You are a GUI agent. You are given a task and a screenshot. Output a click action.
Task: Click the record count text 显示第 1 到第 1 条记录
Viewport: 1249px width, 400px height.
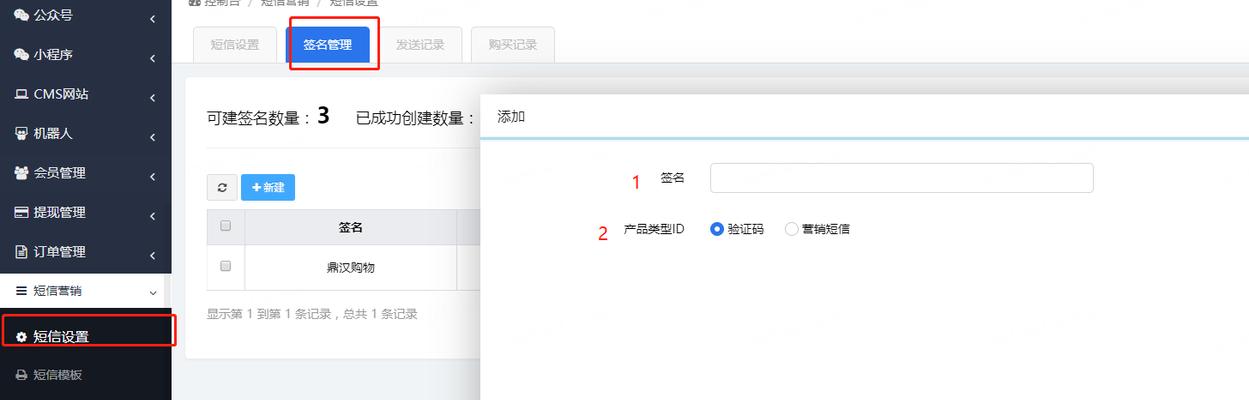pyautogui.click(x=270, y=313)
